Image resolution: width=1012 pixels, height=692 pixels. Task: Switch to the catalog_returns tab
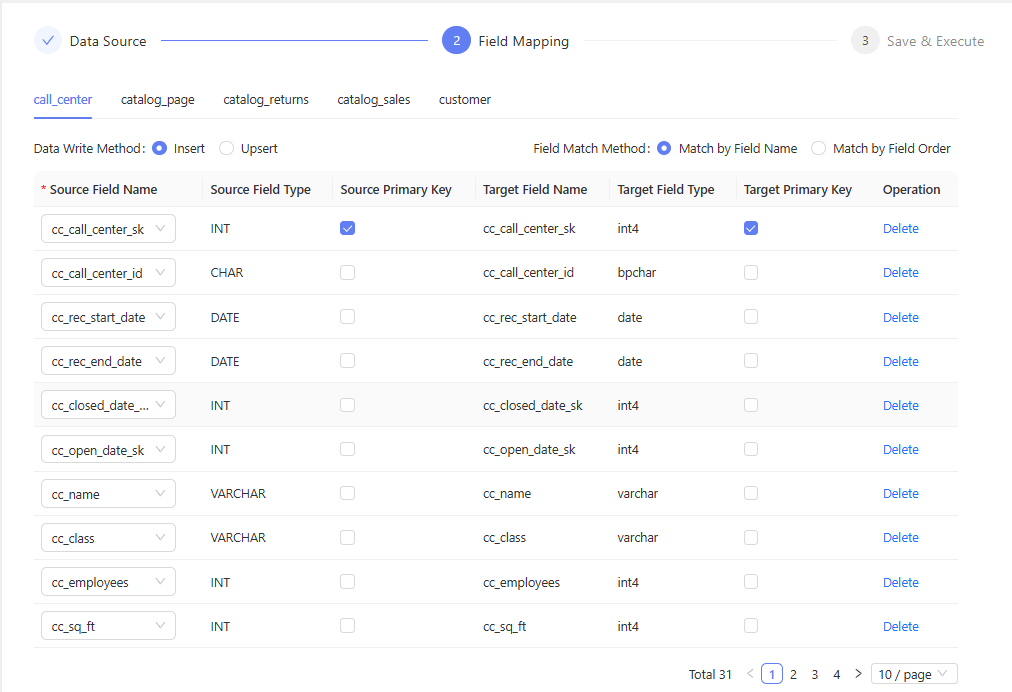[x=266, y=100]
